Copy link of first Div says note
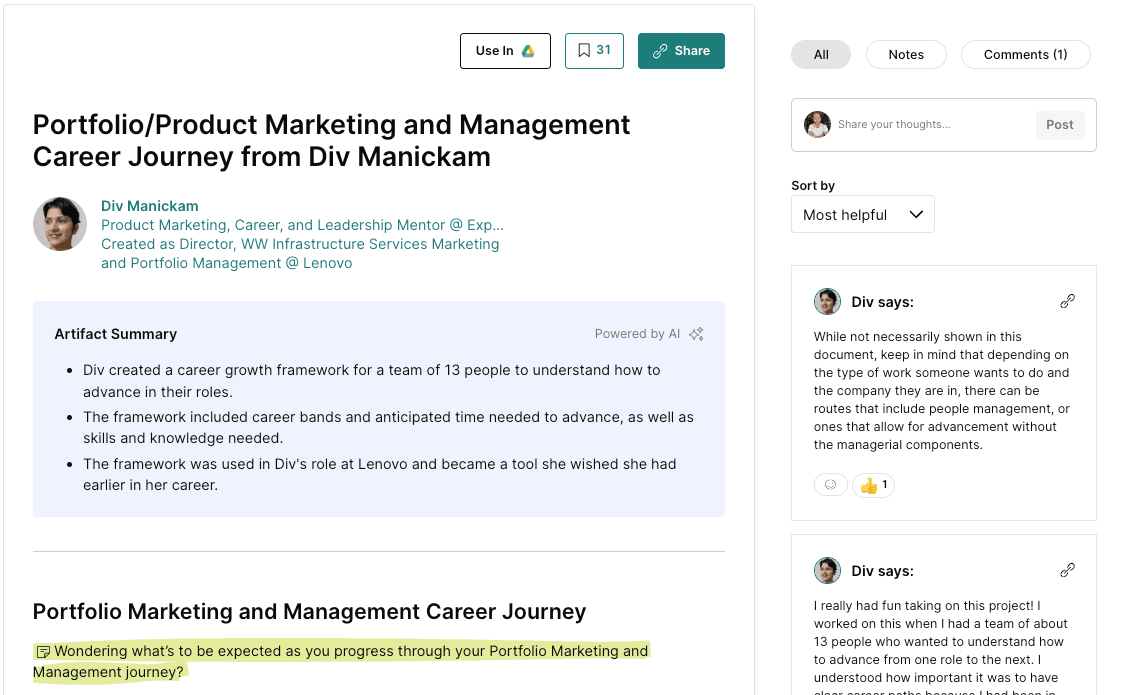 point(1068,301)
